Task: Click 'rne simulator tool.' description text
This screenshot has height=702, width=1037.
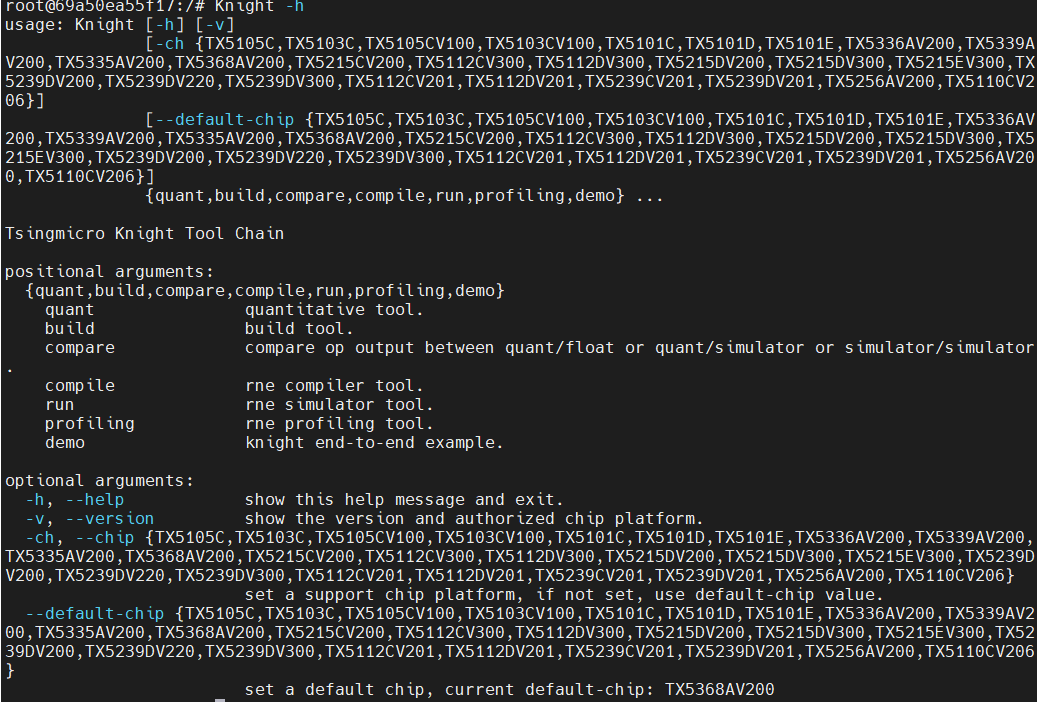Action: tap(339, 405)
